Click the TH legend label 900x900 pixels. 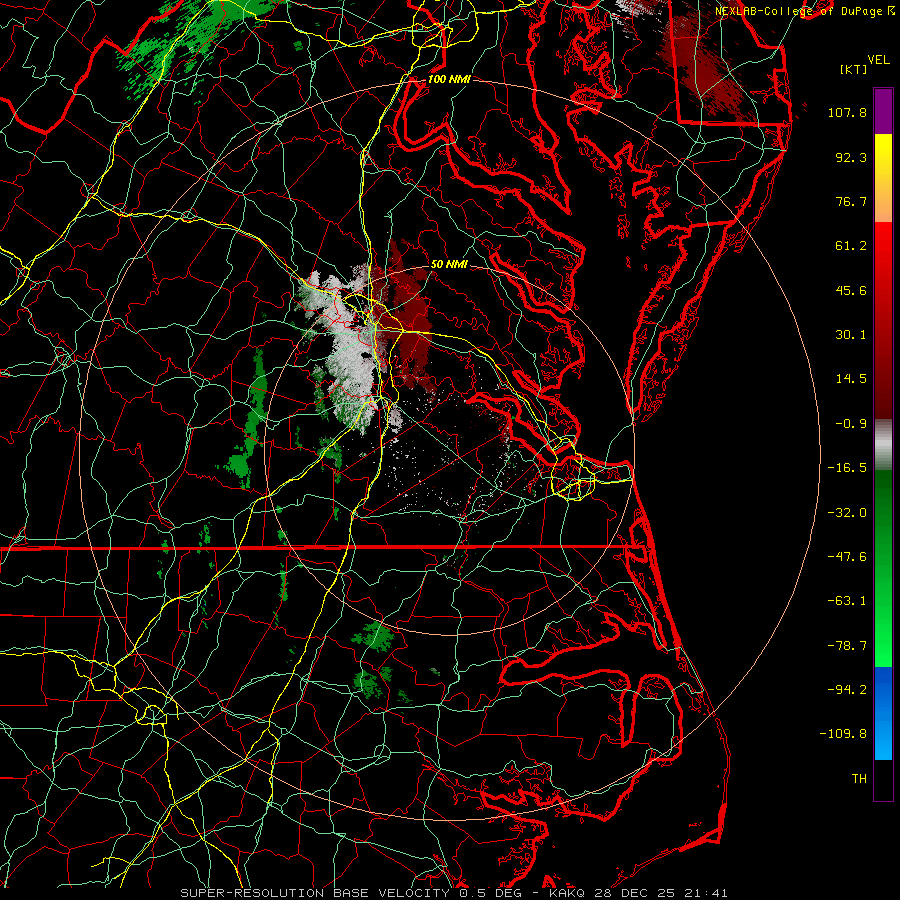[859, 779]
